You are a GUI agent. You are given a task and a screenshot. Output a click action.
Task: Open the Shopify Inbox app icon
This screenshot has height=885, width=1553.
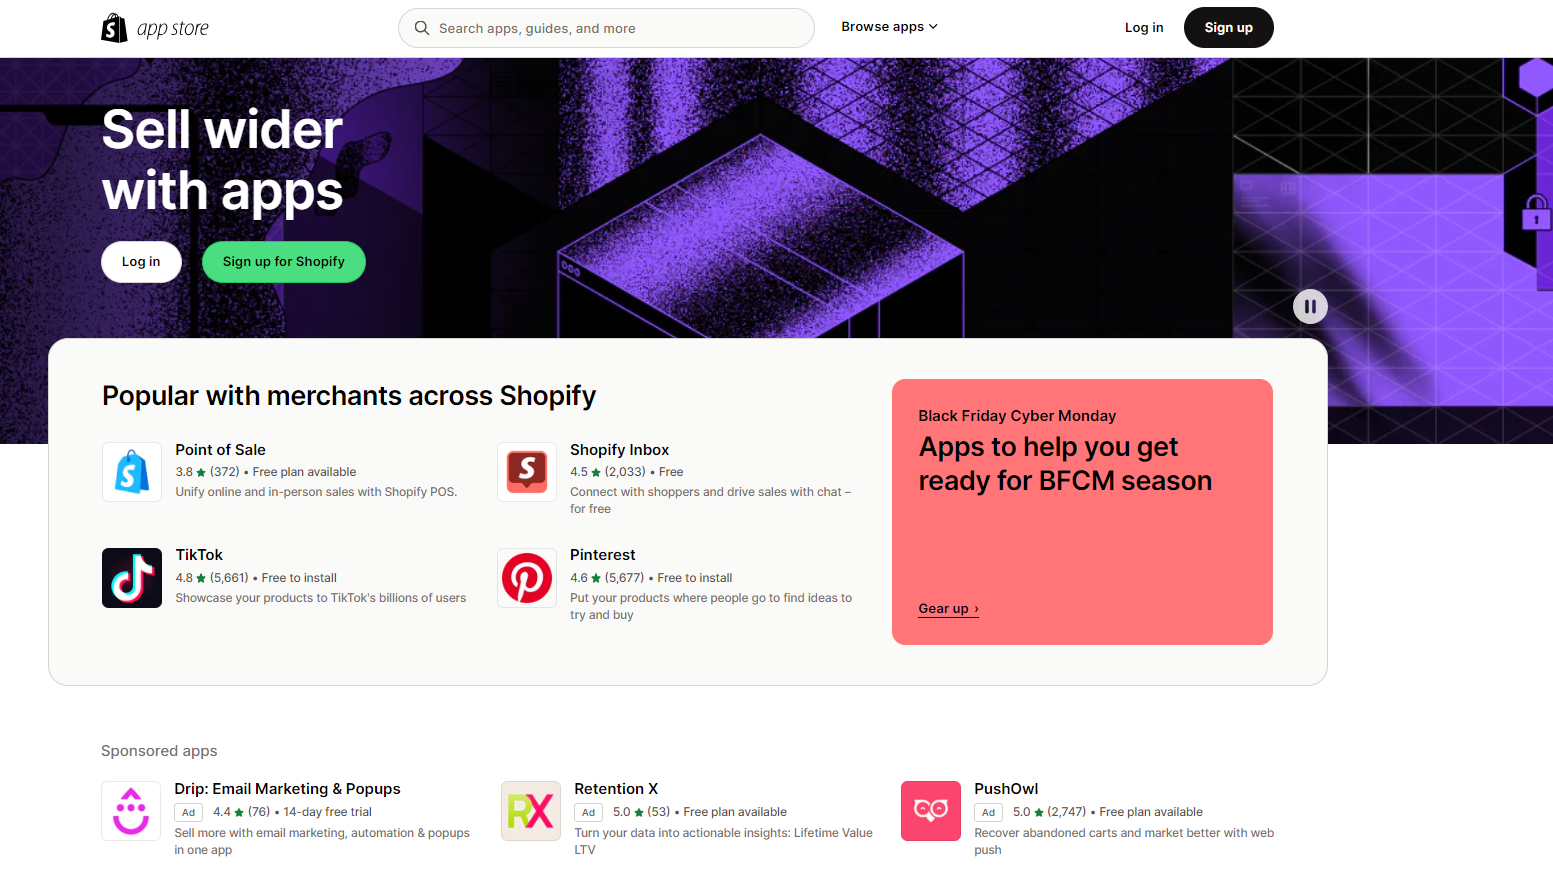(x=527, y=472)
